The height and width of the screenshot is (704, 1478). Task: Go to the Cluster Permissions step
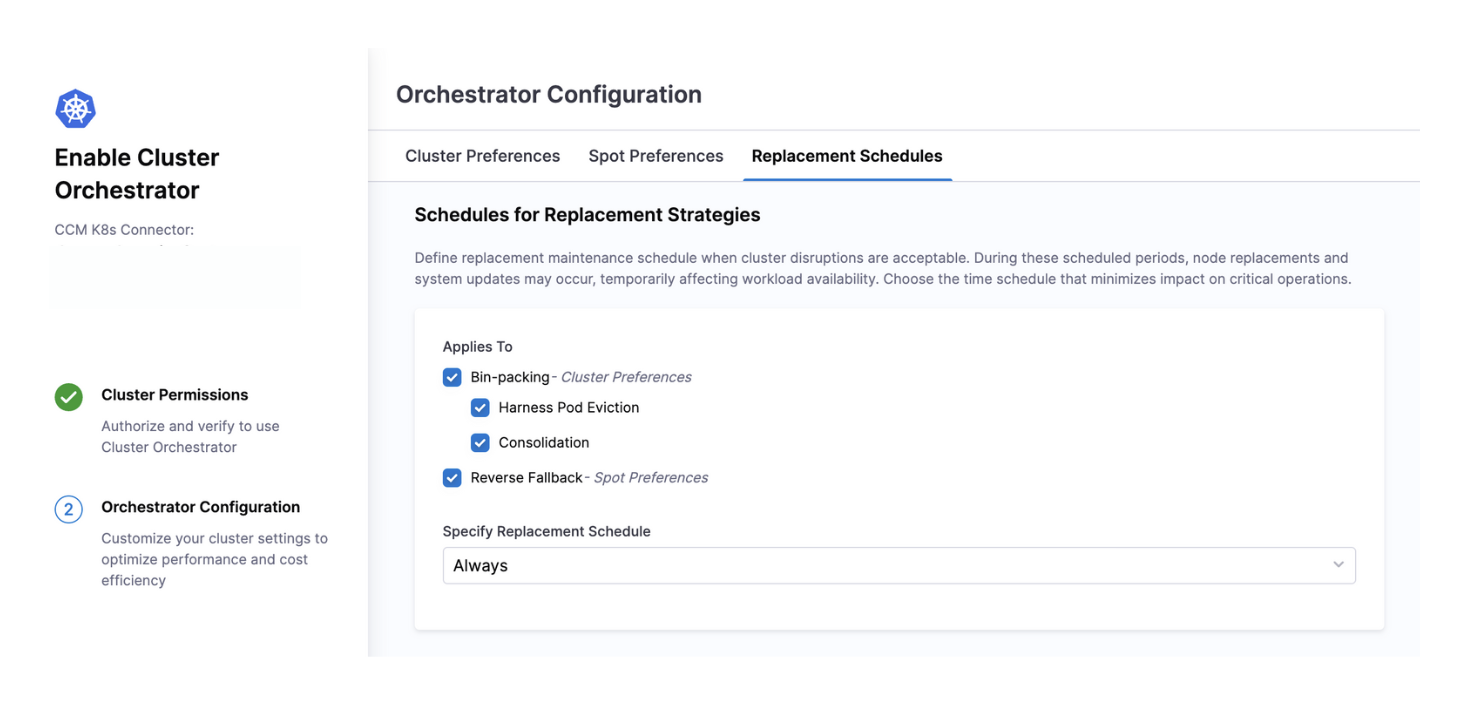174,395
